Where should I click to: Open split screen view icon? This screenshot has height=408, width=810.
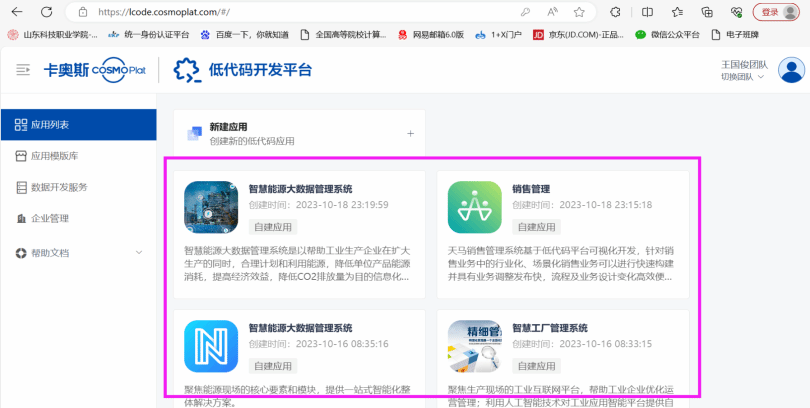tap(647, 12)
